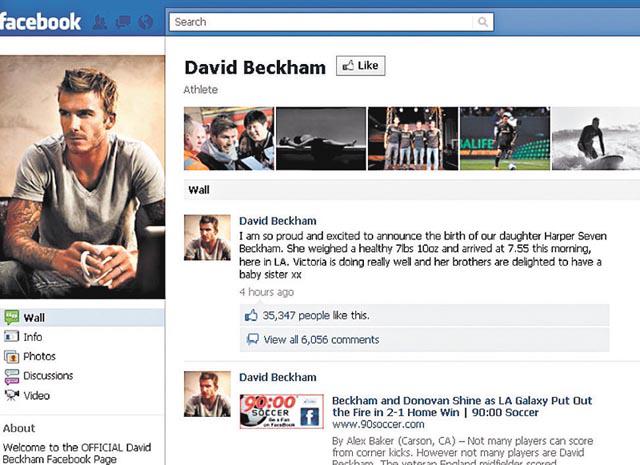Open large David Beckham profile picture
Viewport: 640px width, 465px height.
82,177
